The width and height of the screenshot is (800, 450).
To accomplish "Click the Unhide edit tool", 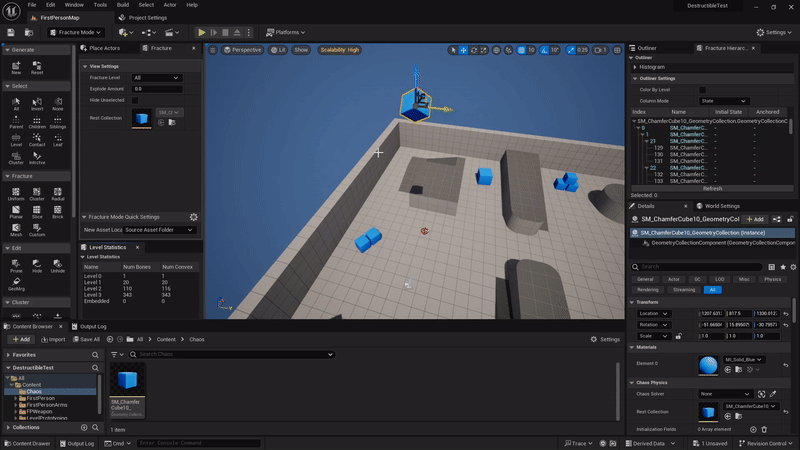I will 58,266.
